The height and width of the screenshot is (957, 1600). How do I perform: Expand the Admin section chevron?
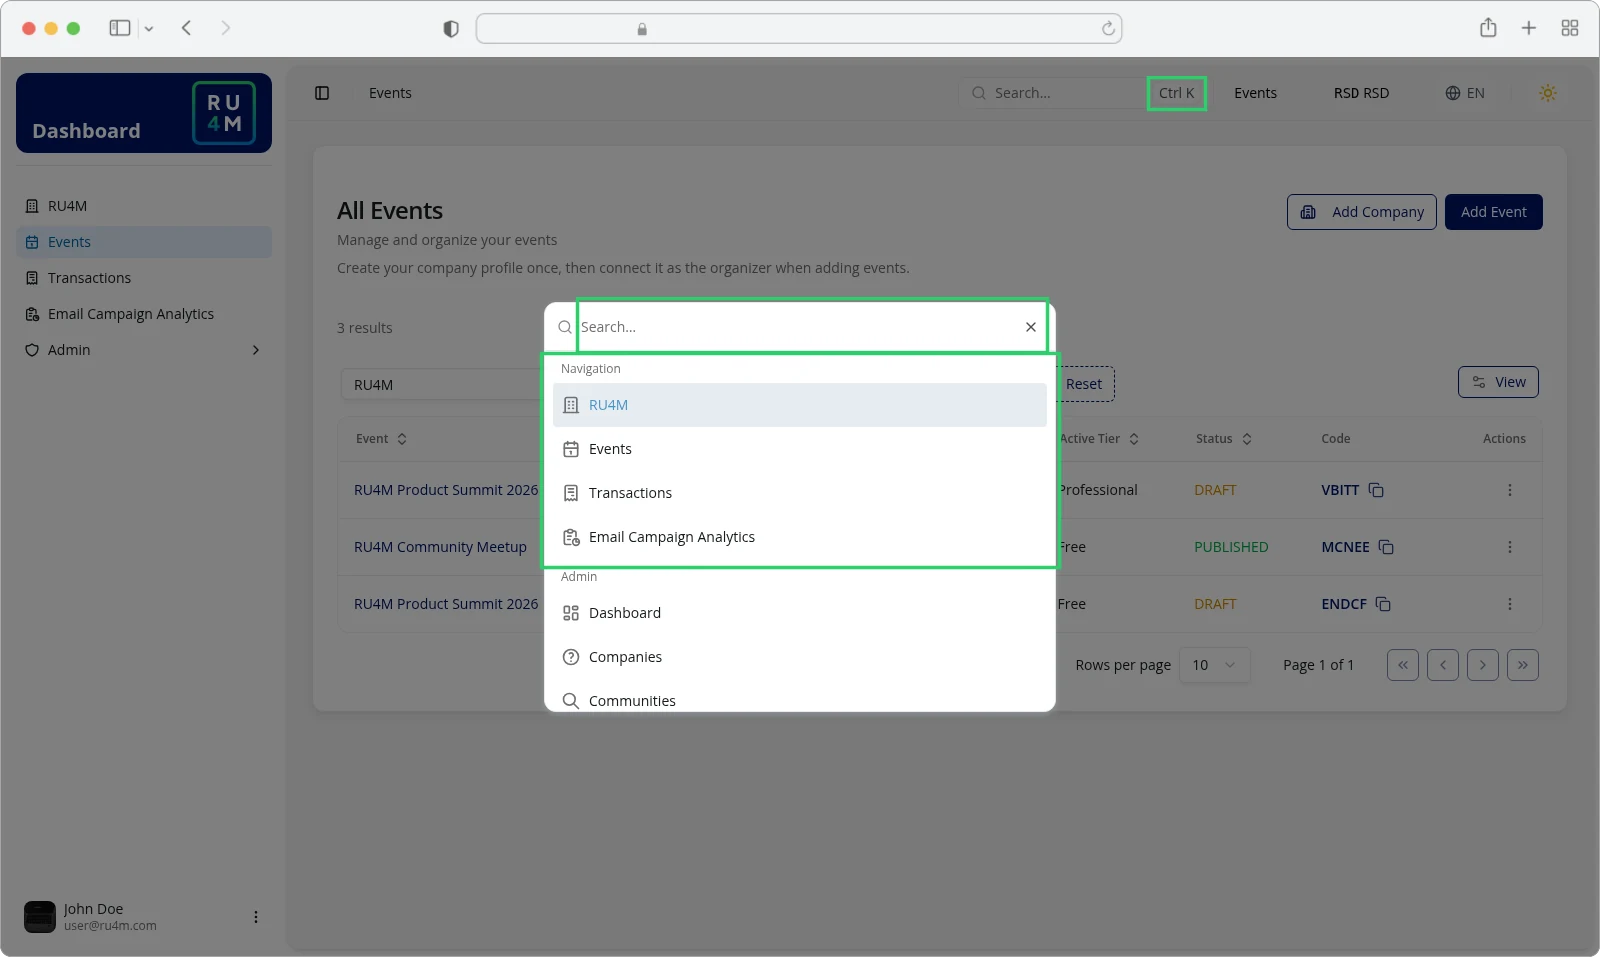pyautogui.click(x=256, y=350)
